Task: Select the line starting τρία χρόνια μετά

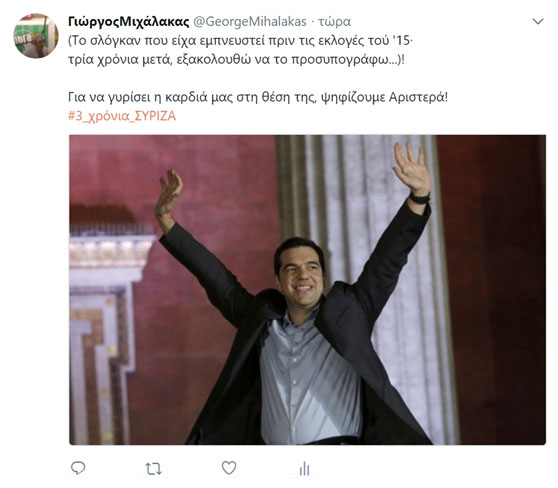Action: pos(236,59)
